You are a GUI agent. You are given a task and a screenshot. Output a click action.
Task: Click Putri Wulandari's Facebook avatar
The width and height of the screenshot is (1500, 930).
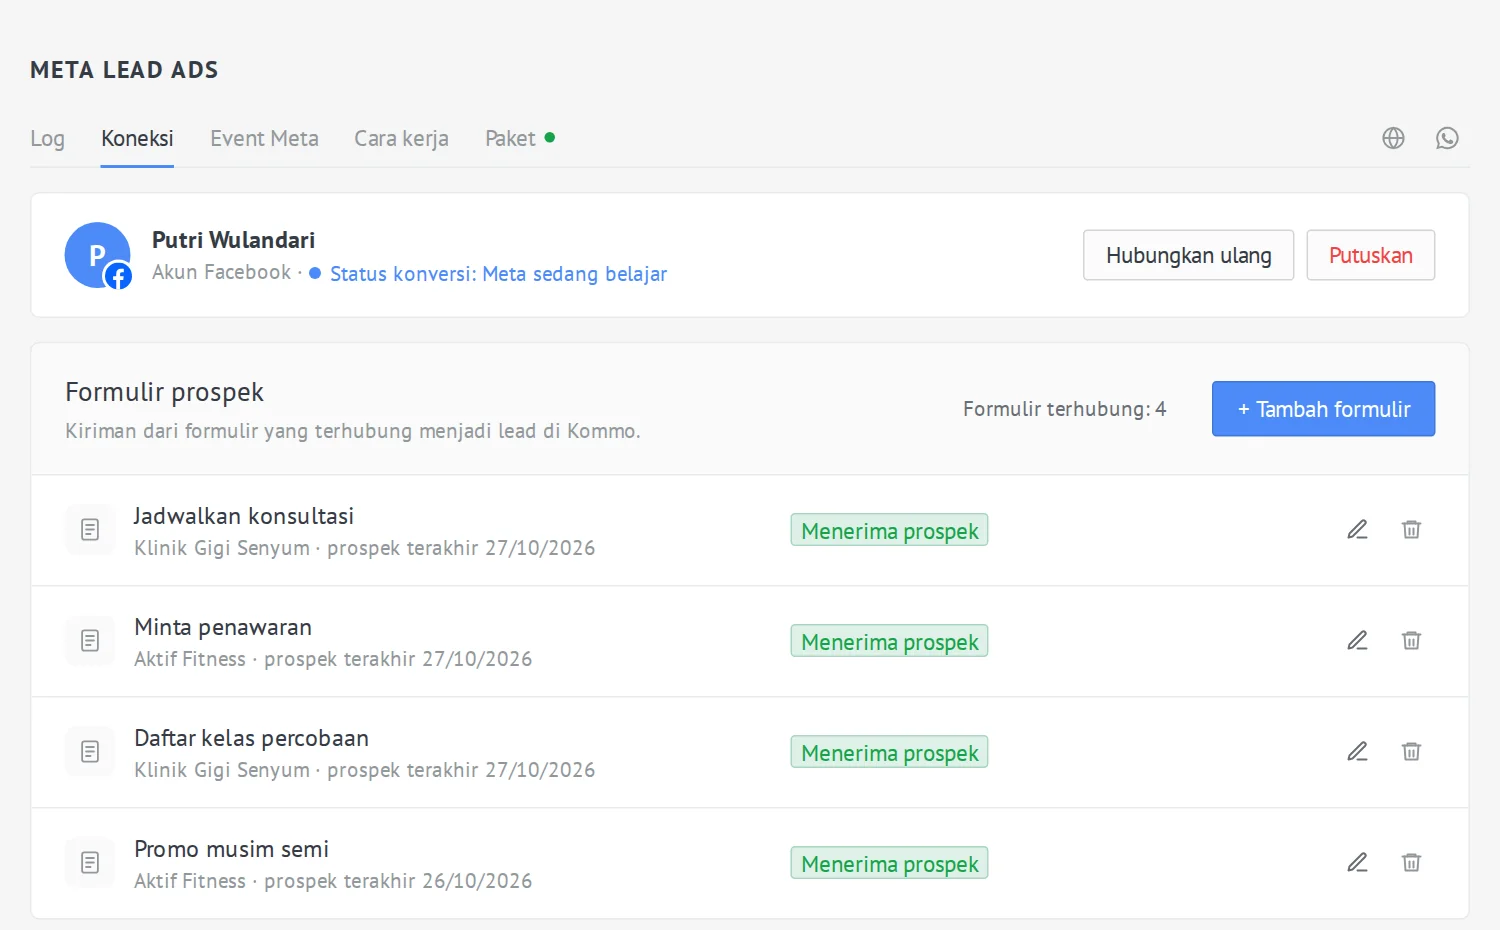coord(98,255)
